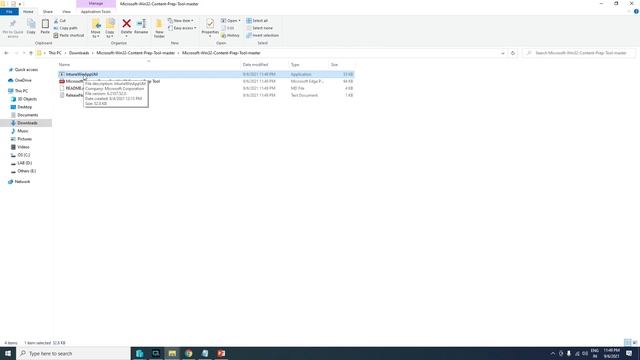Viewport: 640px width, 360px height.
Task: Select the README MD file row
Action: tap(206, 88)
